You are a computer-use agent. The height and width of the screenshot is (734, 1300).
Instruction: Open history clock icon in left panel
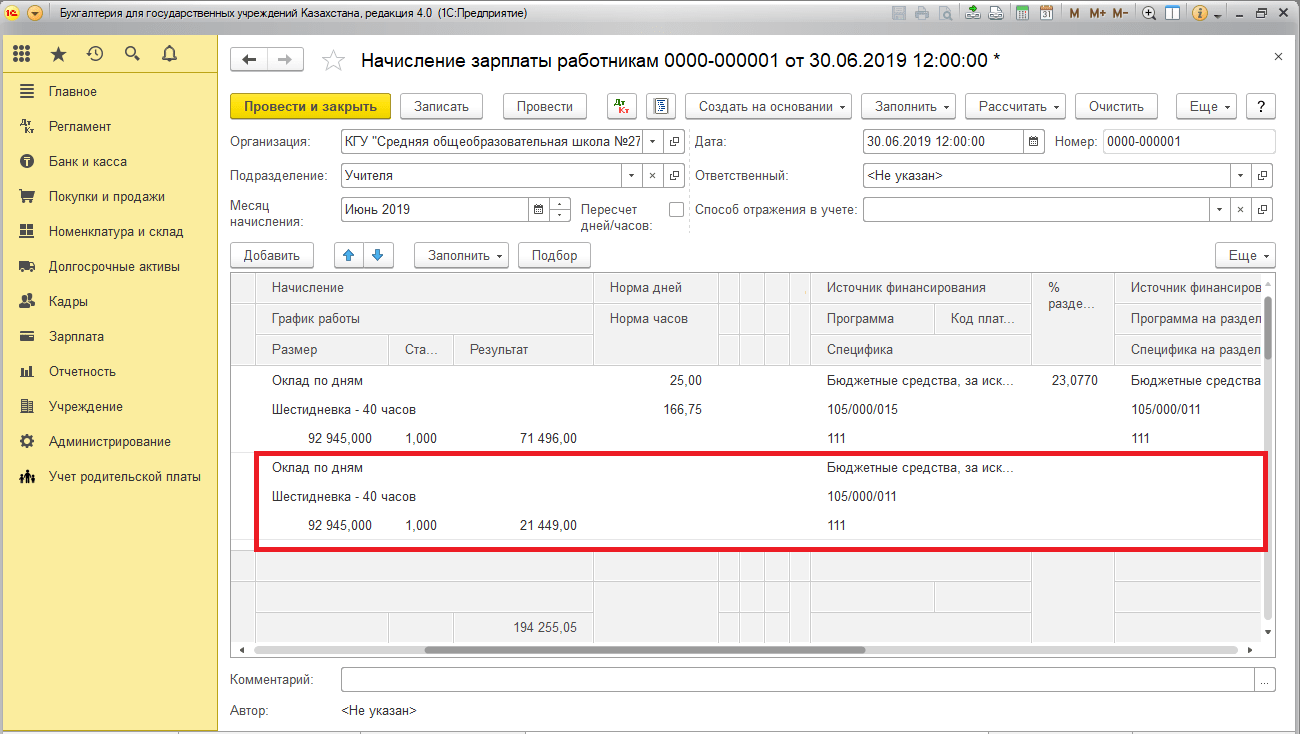click(x=95, y=53)
